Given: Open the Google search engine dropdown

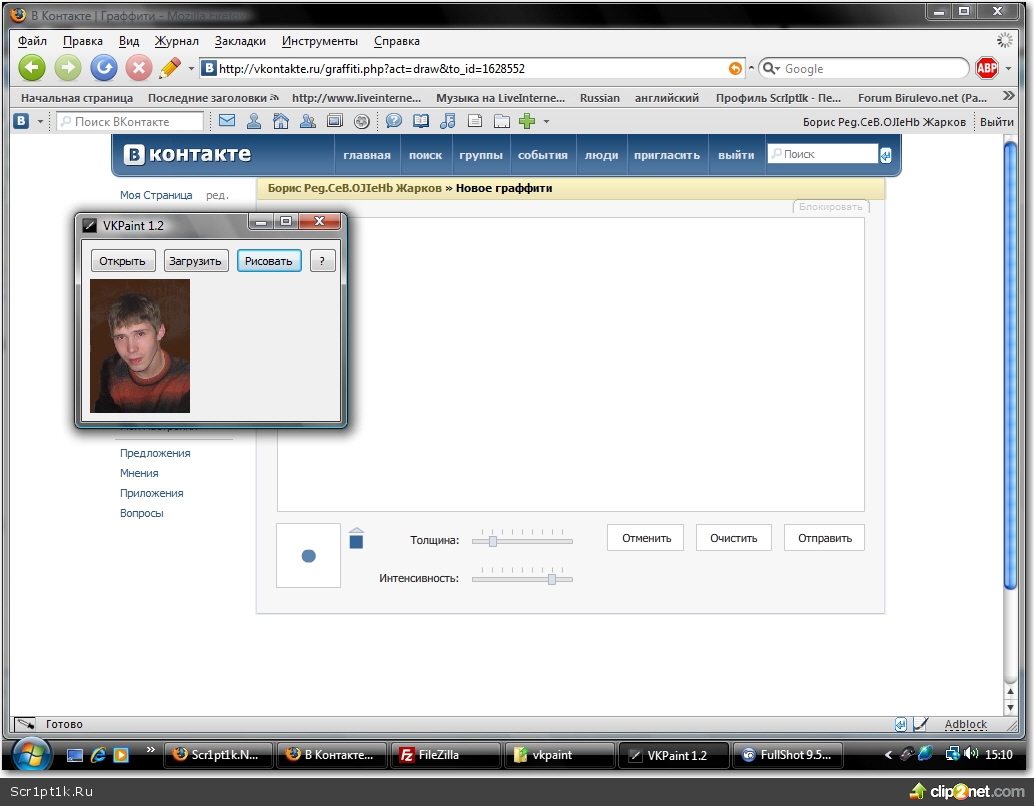Looking at the screenshot, I should pyautogui.click(x=770, y=69).
